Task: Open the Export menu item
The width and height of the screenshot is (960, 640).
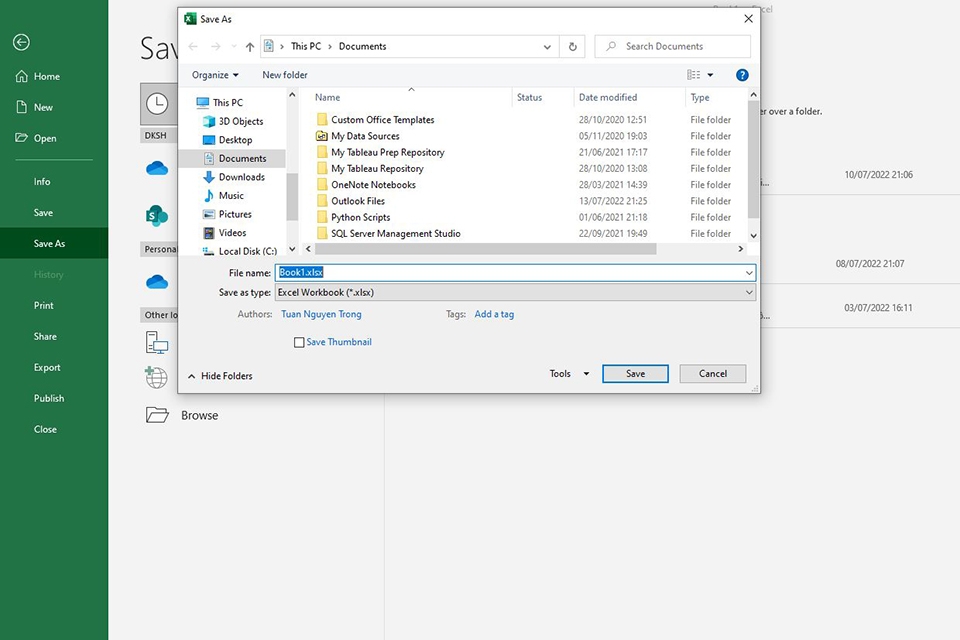Action: coord(47,368)
